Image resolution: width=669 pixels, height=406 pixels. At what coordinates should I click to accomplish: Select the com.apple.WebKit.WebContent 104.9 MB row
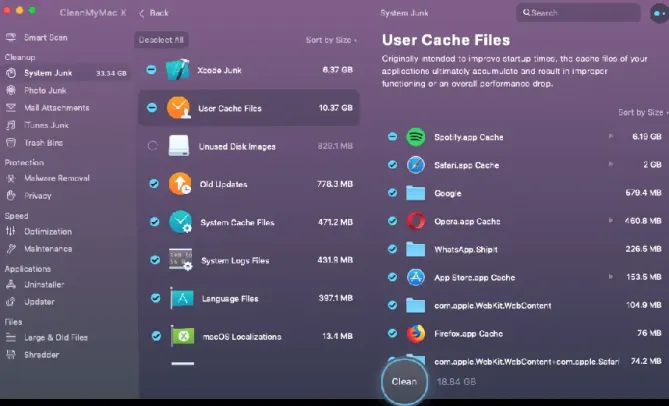525,305
